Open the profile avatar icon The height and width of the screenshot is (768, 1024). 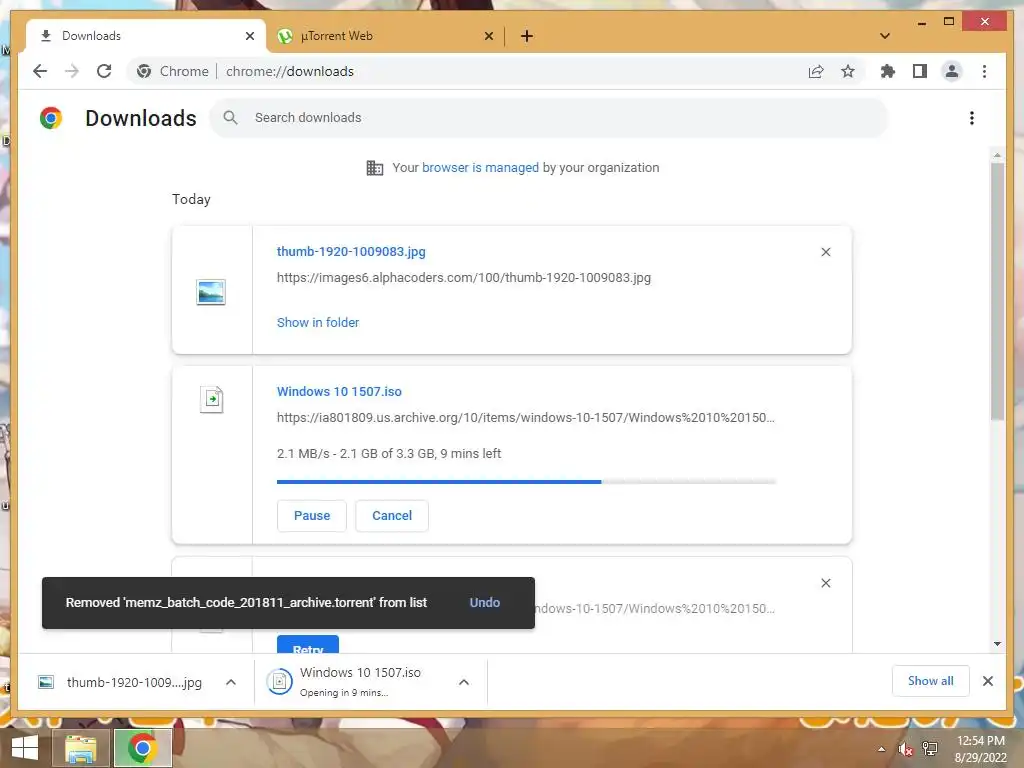[952, 71]
